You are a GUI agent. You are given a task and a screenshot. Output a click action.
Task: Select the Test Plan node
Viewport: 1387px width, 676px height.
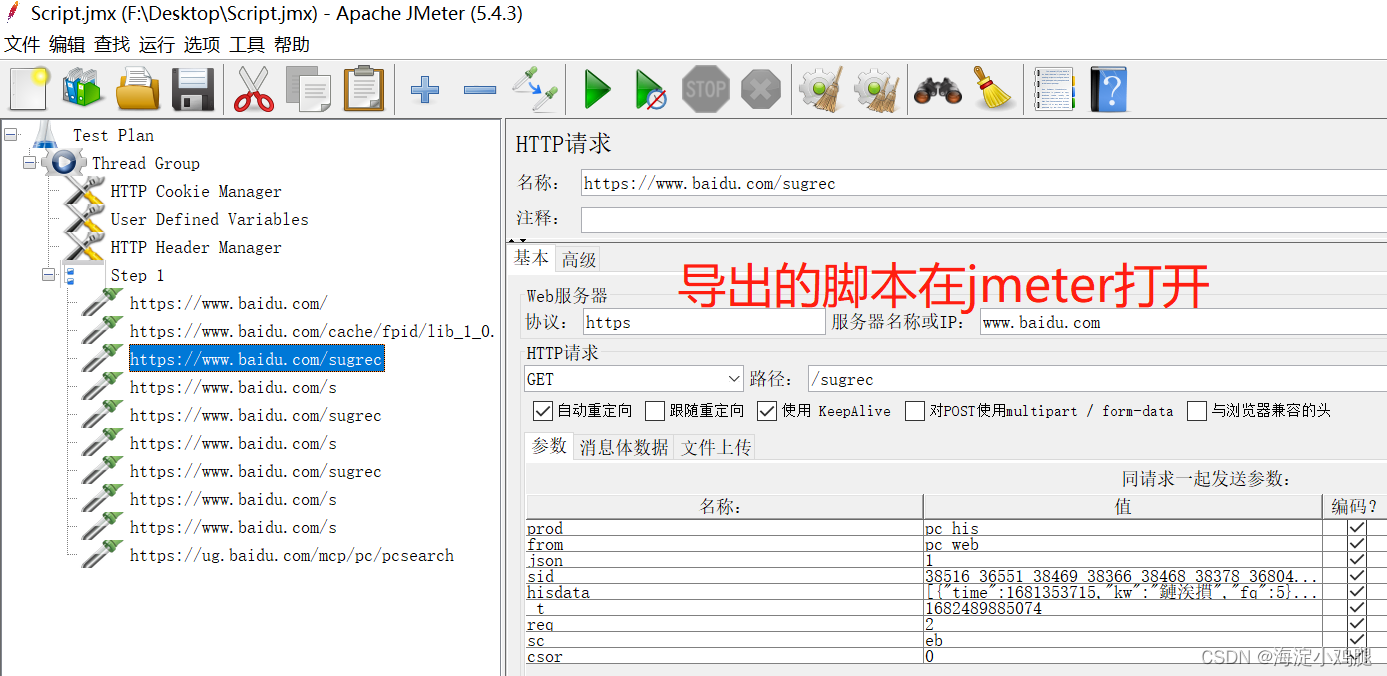point(113,135)
